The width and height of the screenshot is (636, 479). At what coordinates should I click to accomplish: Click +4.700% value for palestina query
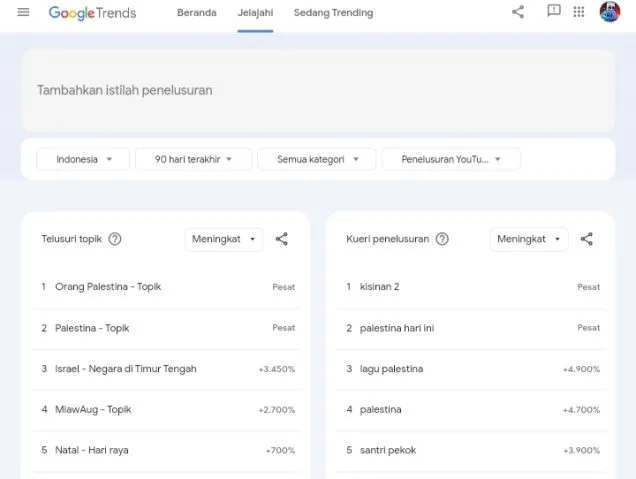tap(581, 410)
